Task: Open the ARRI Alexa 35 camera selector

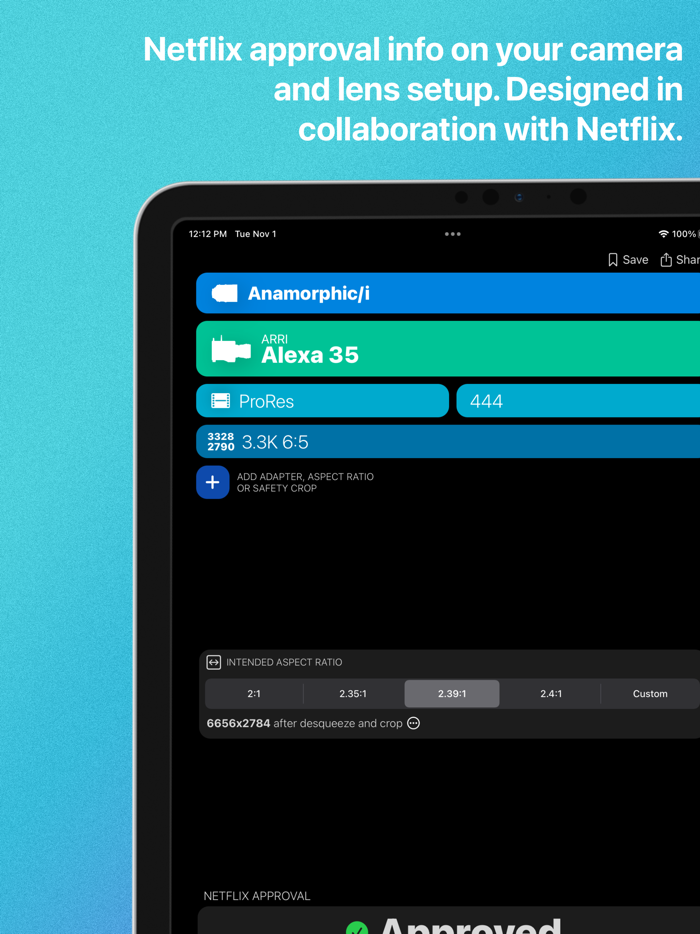Action: click(x=448, y=349)
